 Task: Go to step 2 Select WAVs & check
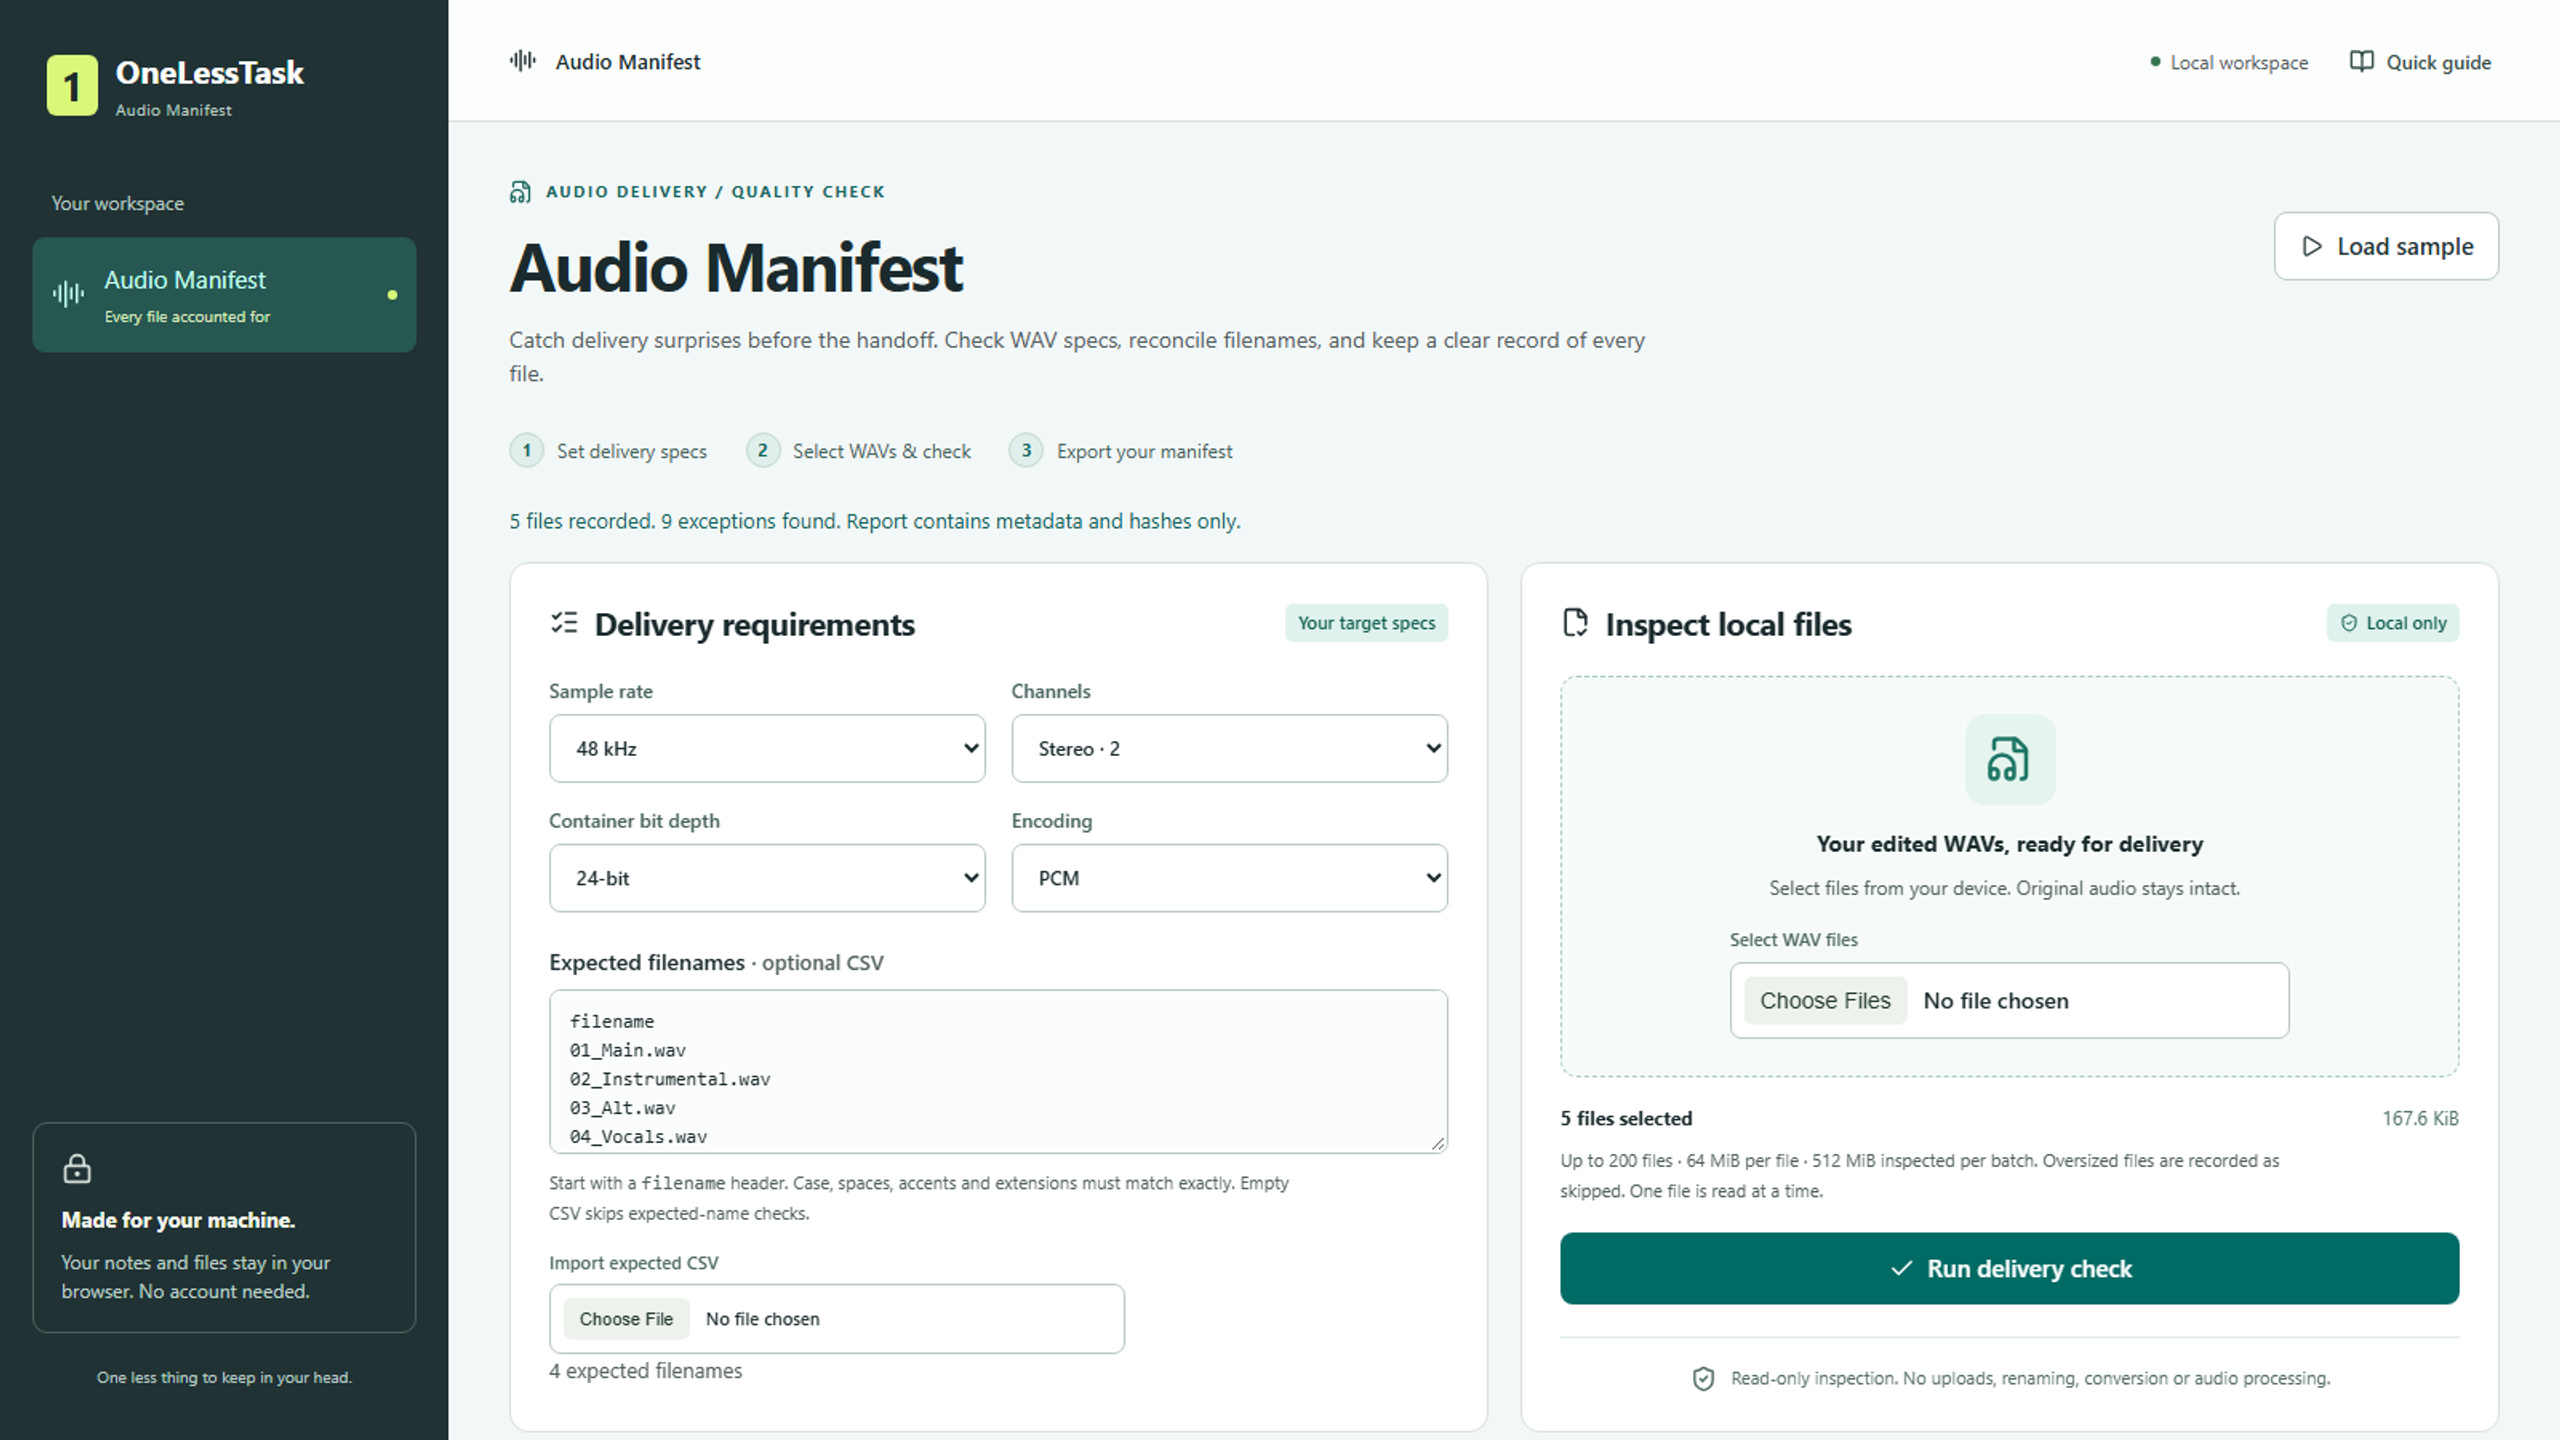coord(859,451)
